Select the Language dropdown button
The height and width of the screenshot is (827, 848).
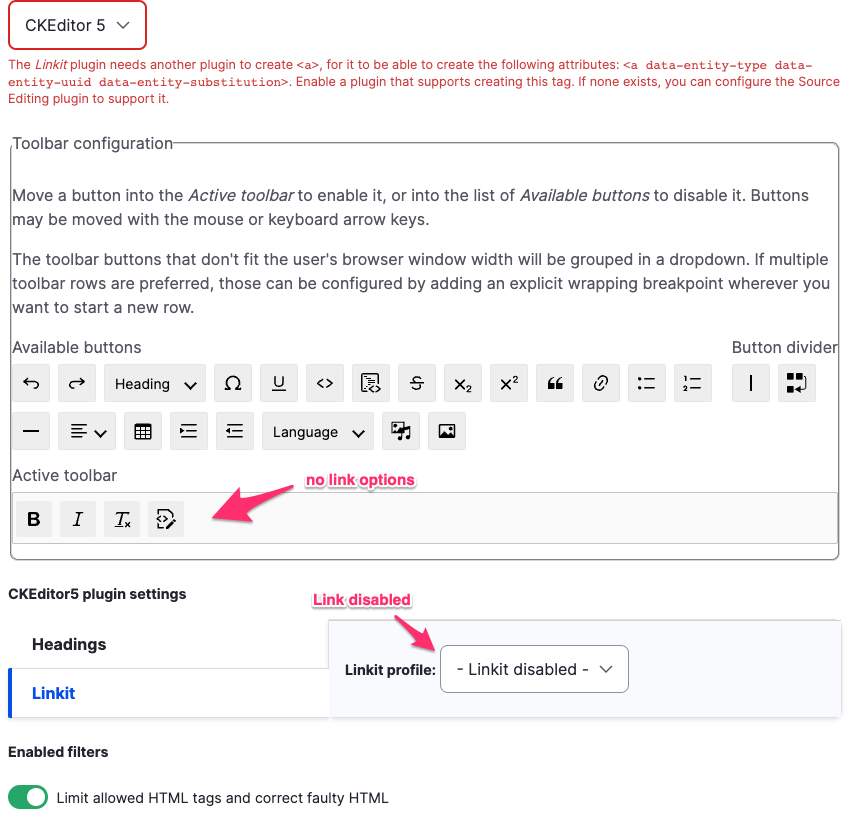318,431
